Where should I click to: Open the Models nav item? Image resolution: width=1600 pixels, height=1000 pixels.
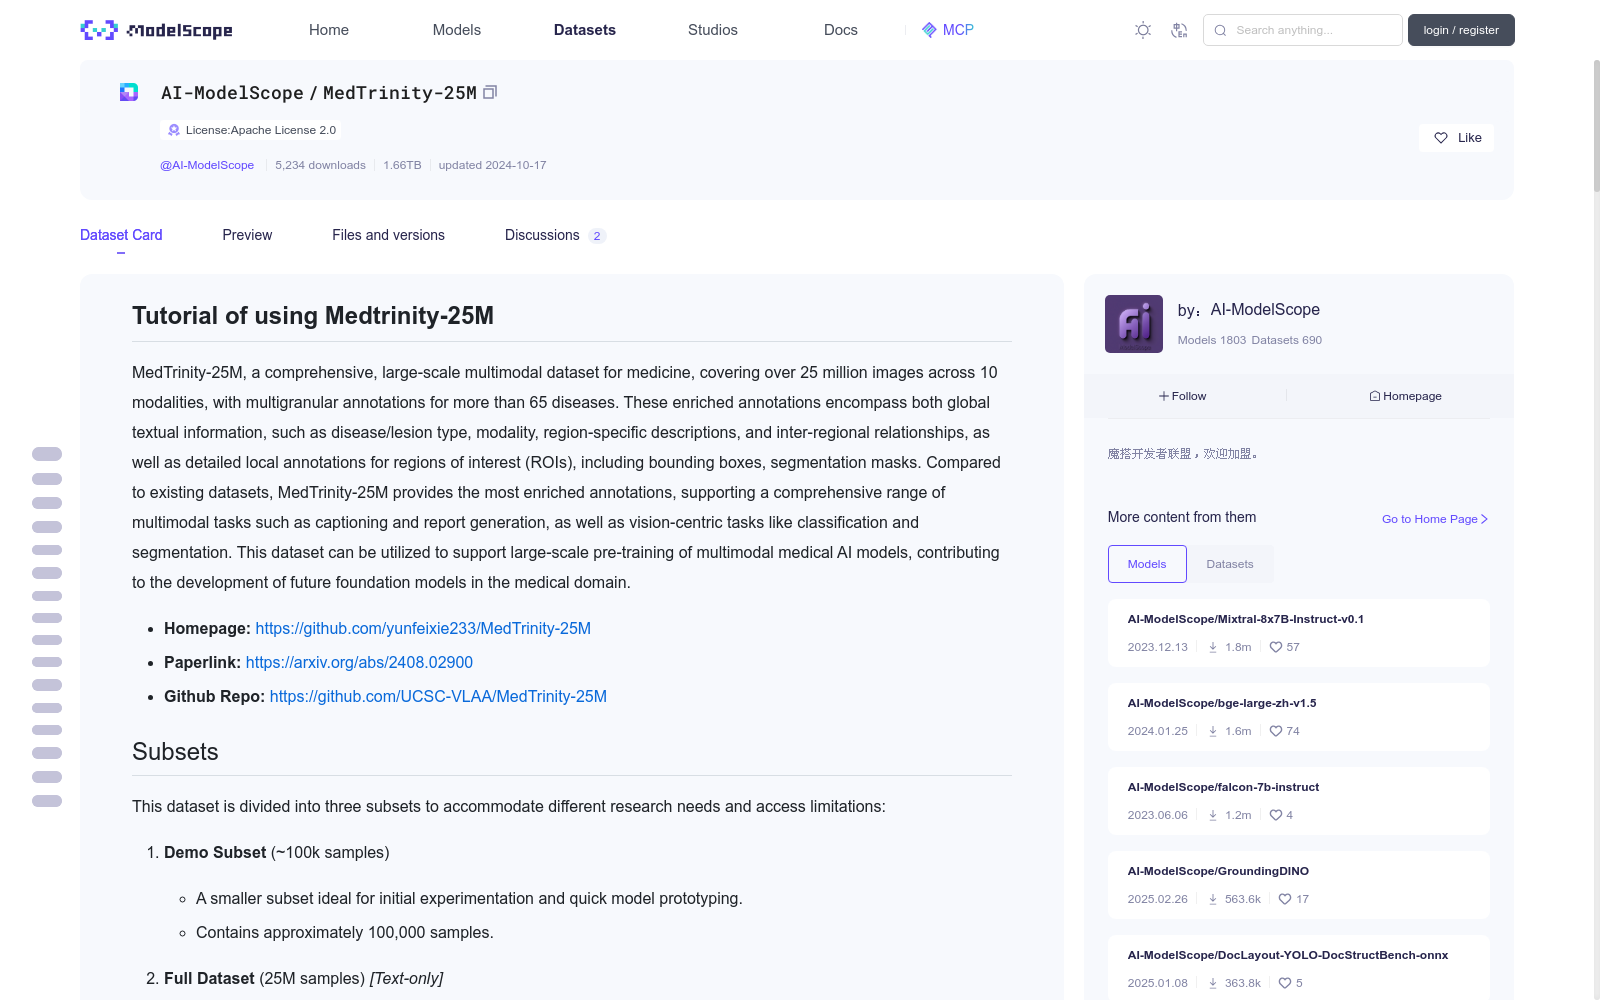[457, 30]
